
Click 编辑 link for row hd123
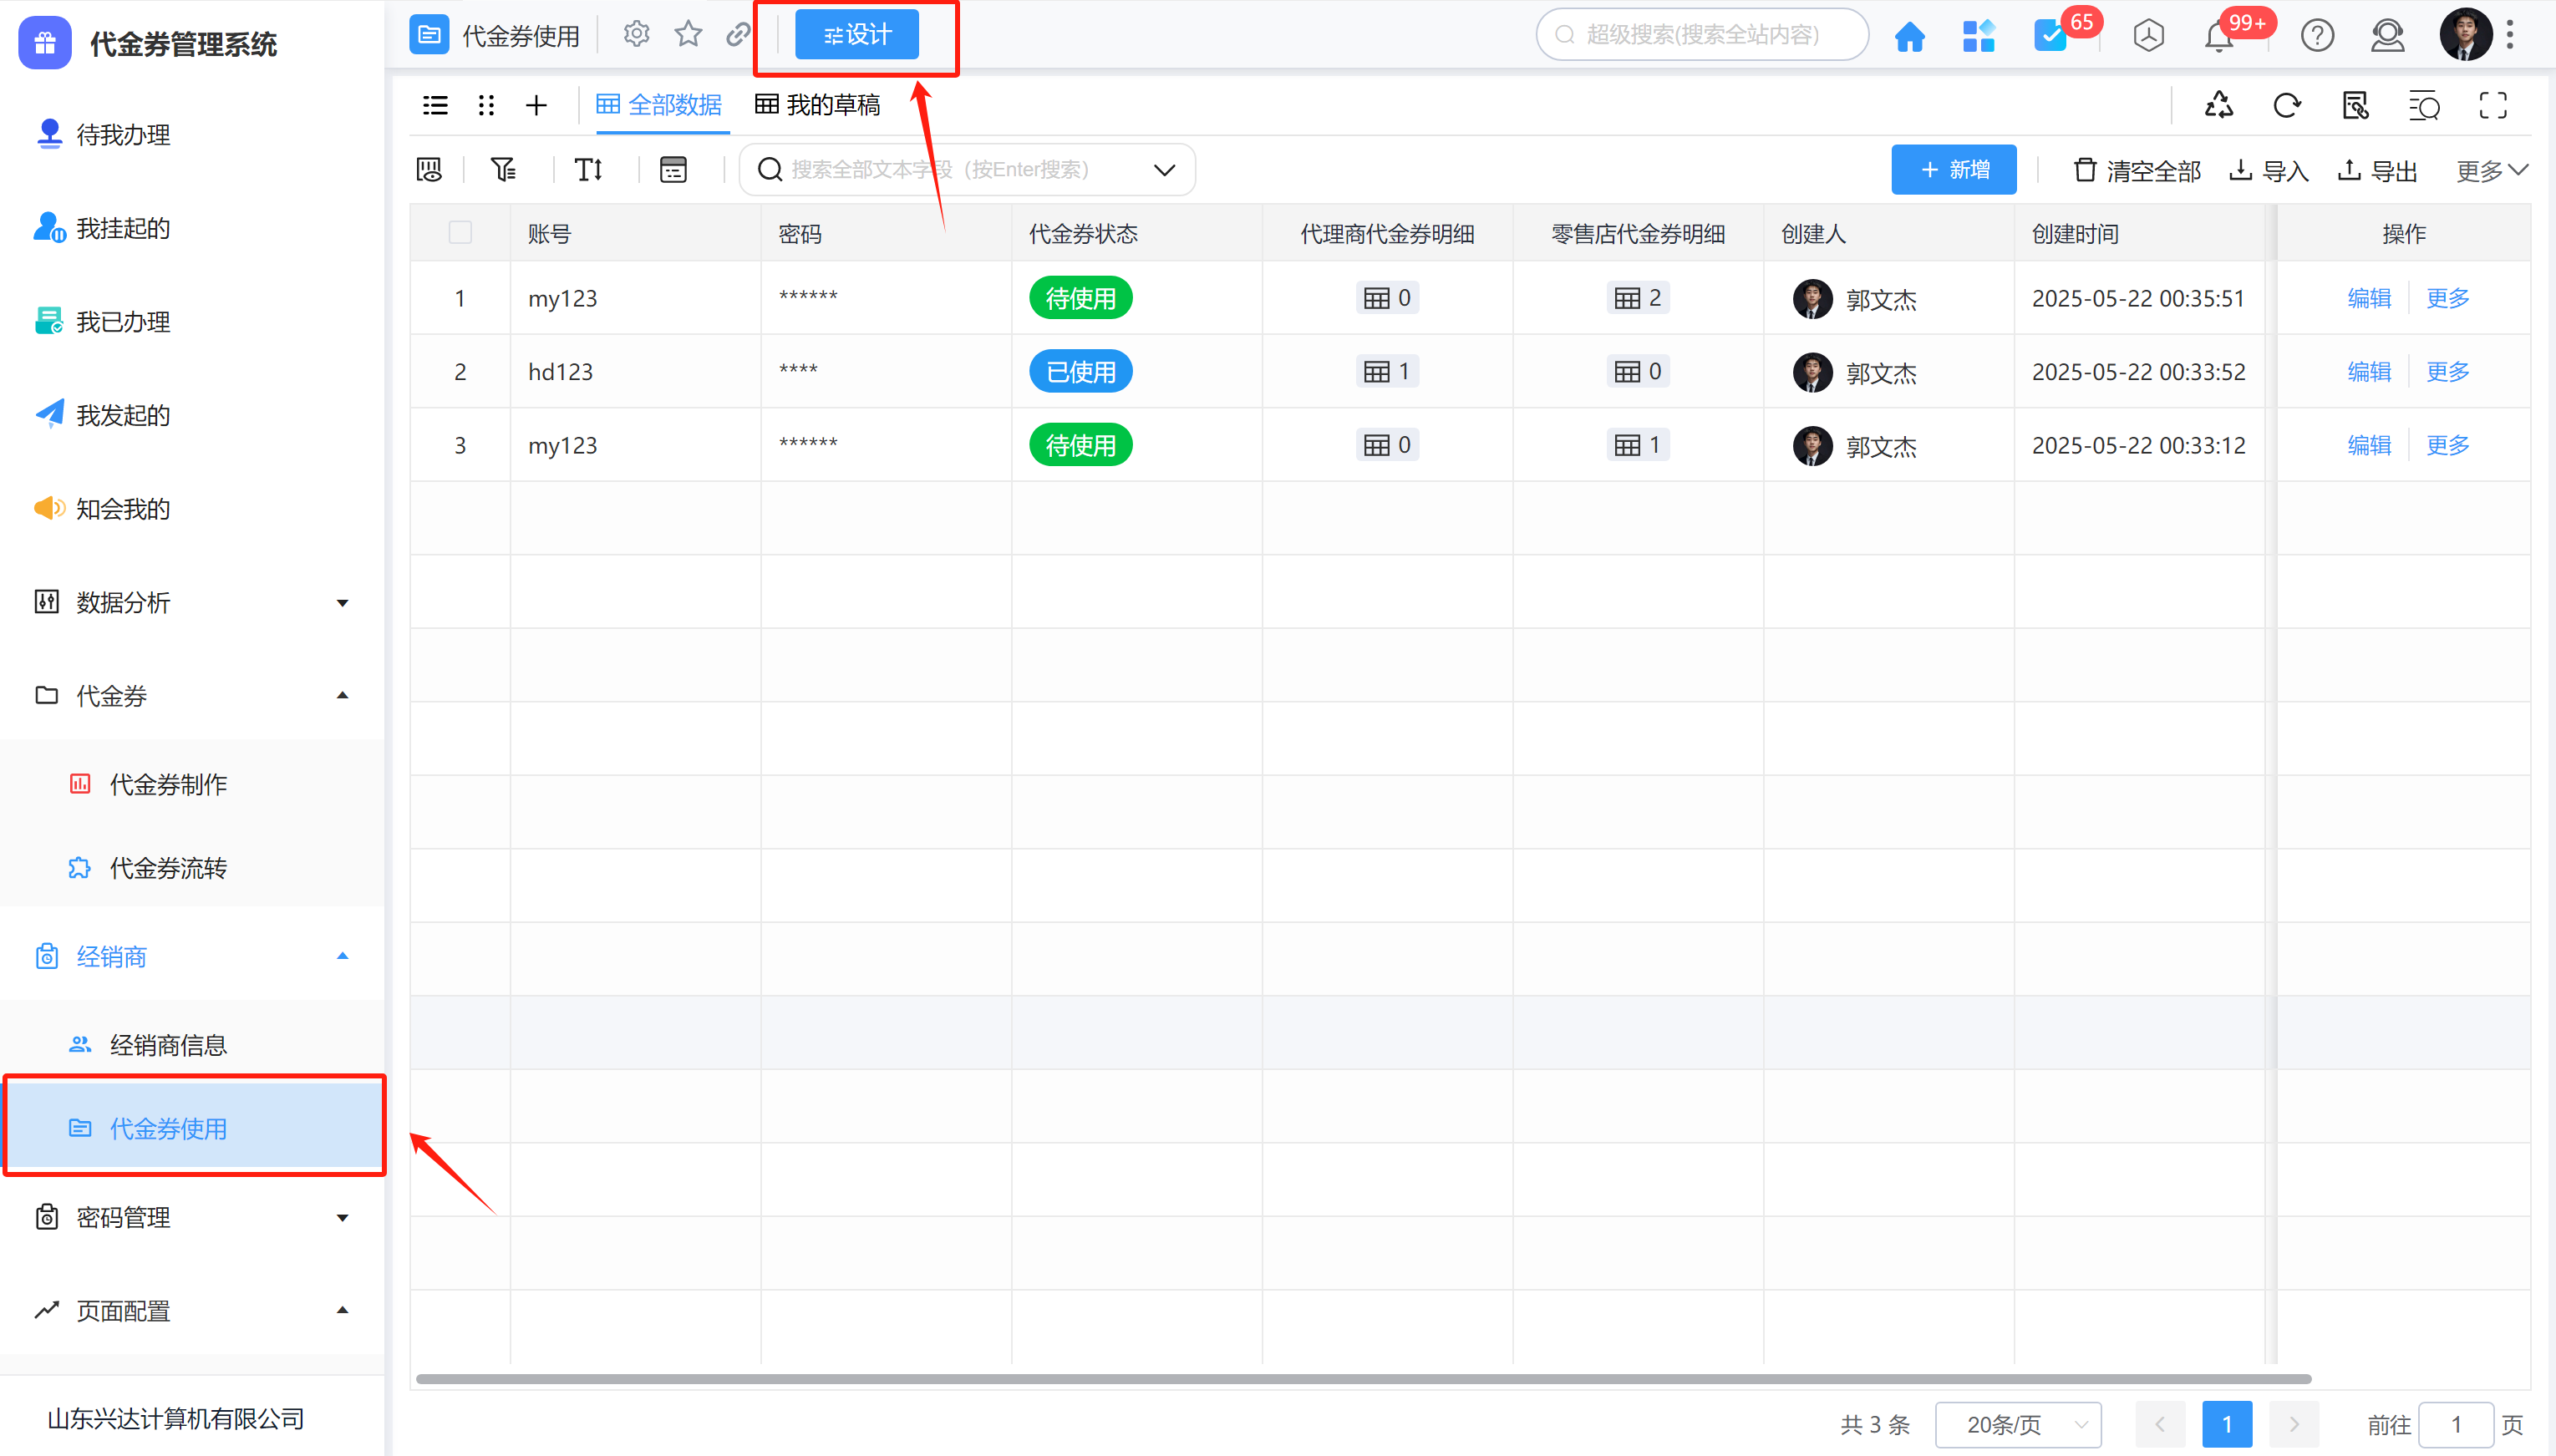coord(2368,372)
